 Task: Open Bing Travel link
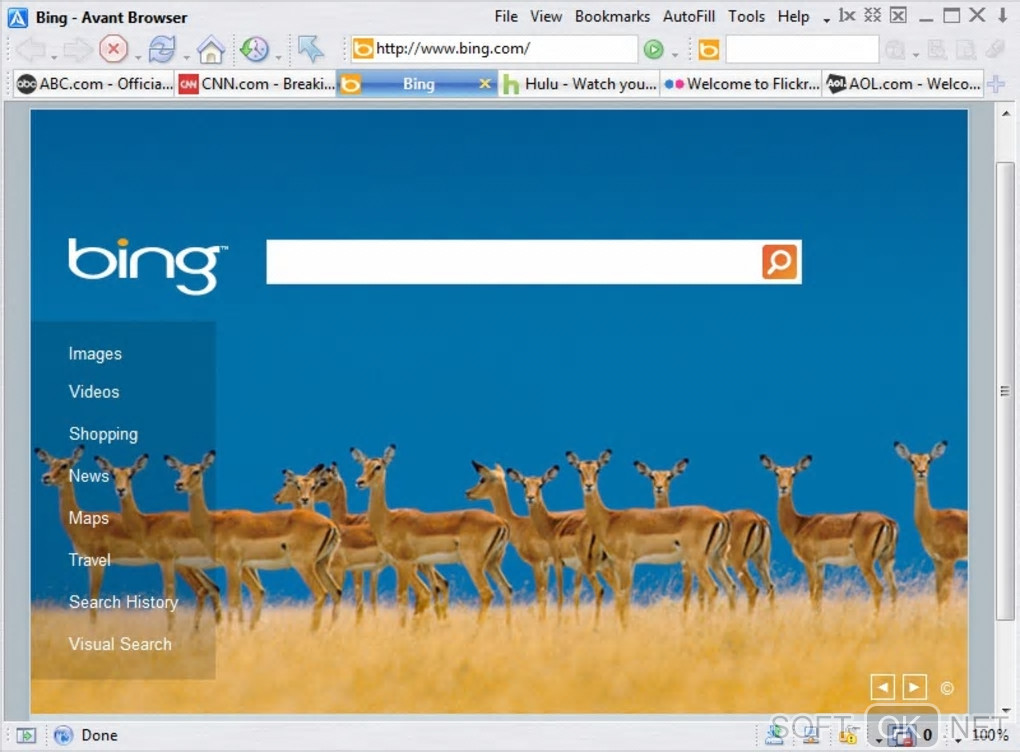[x=90, y=560]
